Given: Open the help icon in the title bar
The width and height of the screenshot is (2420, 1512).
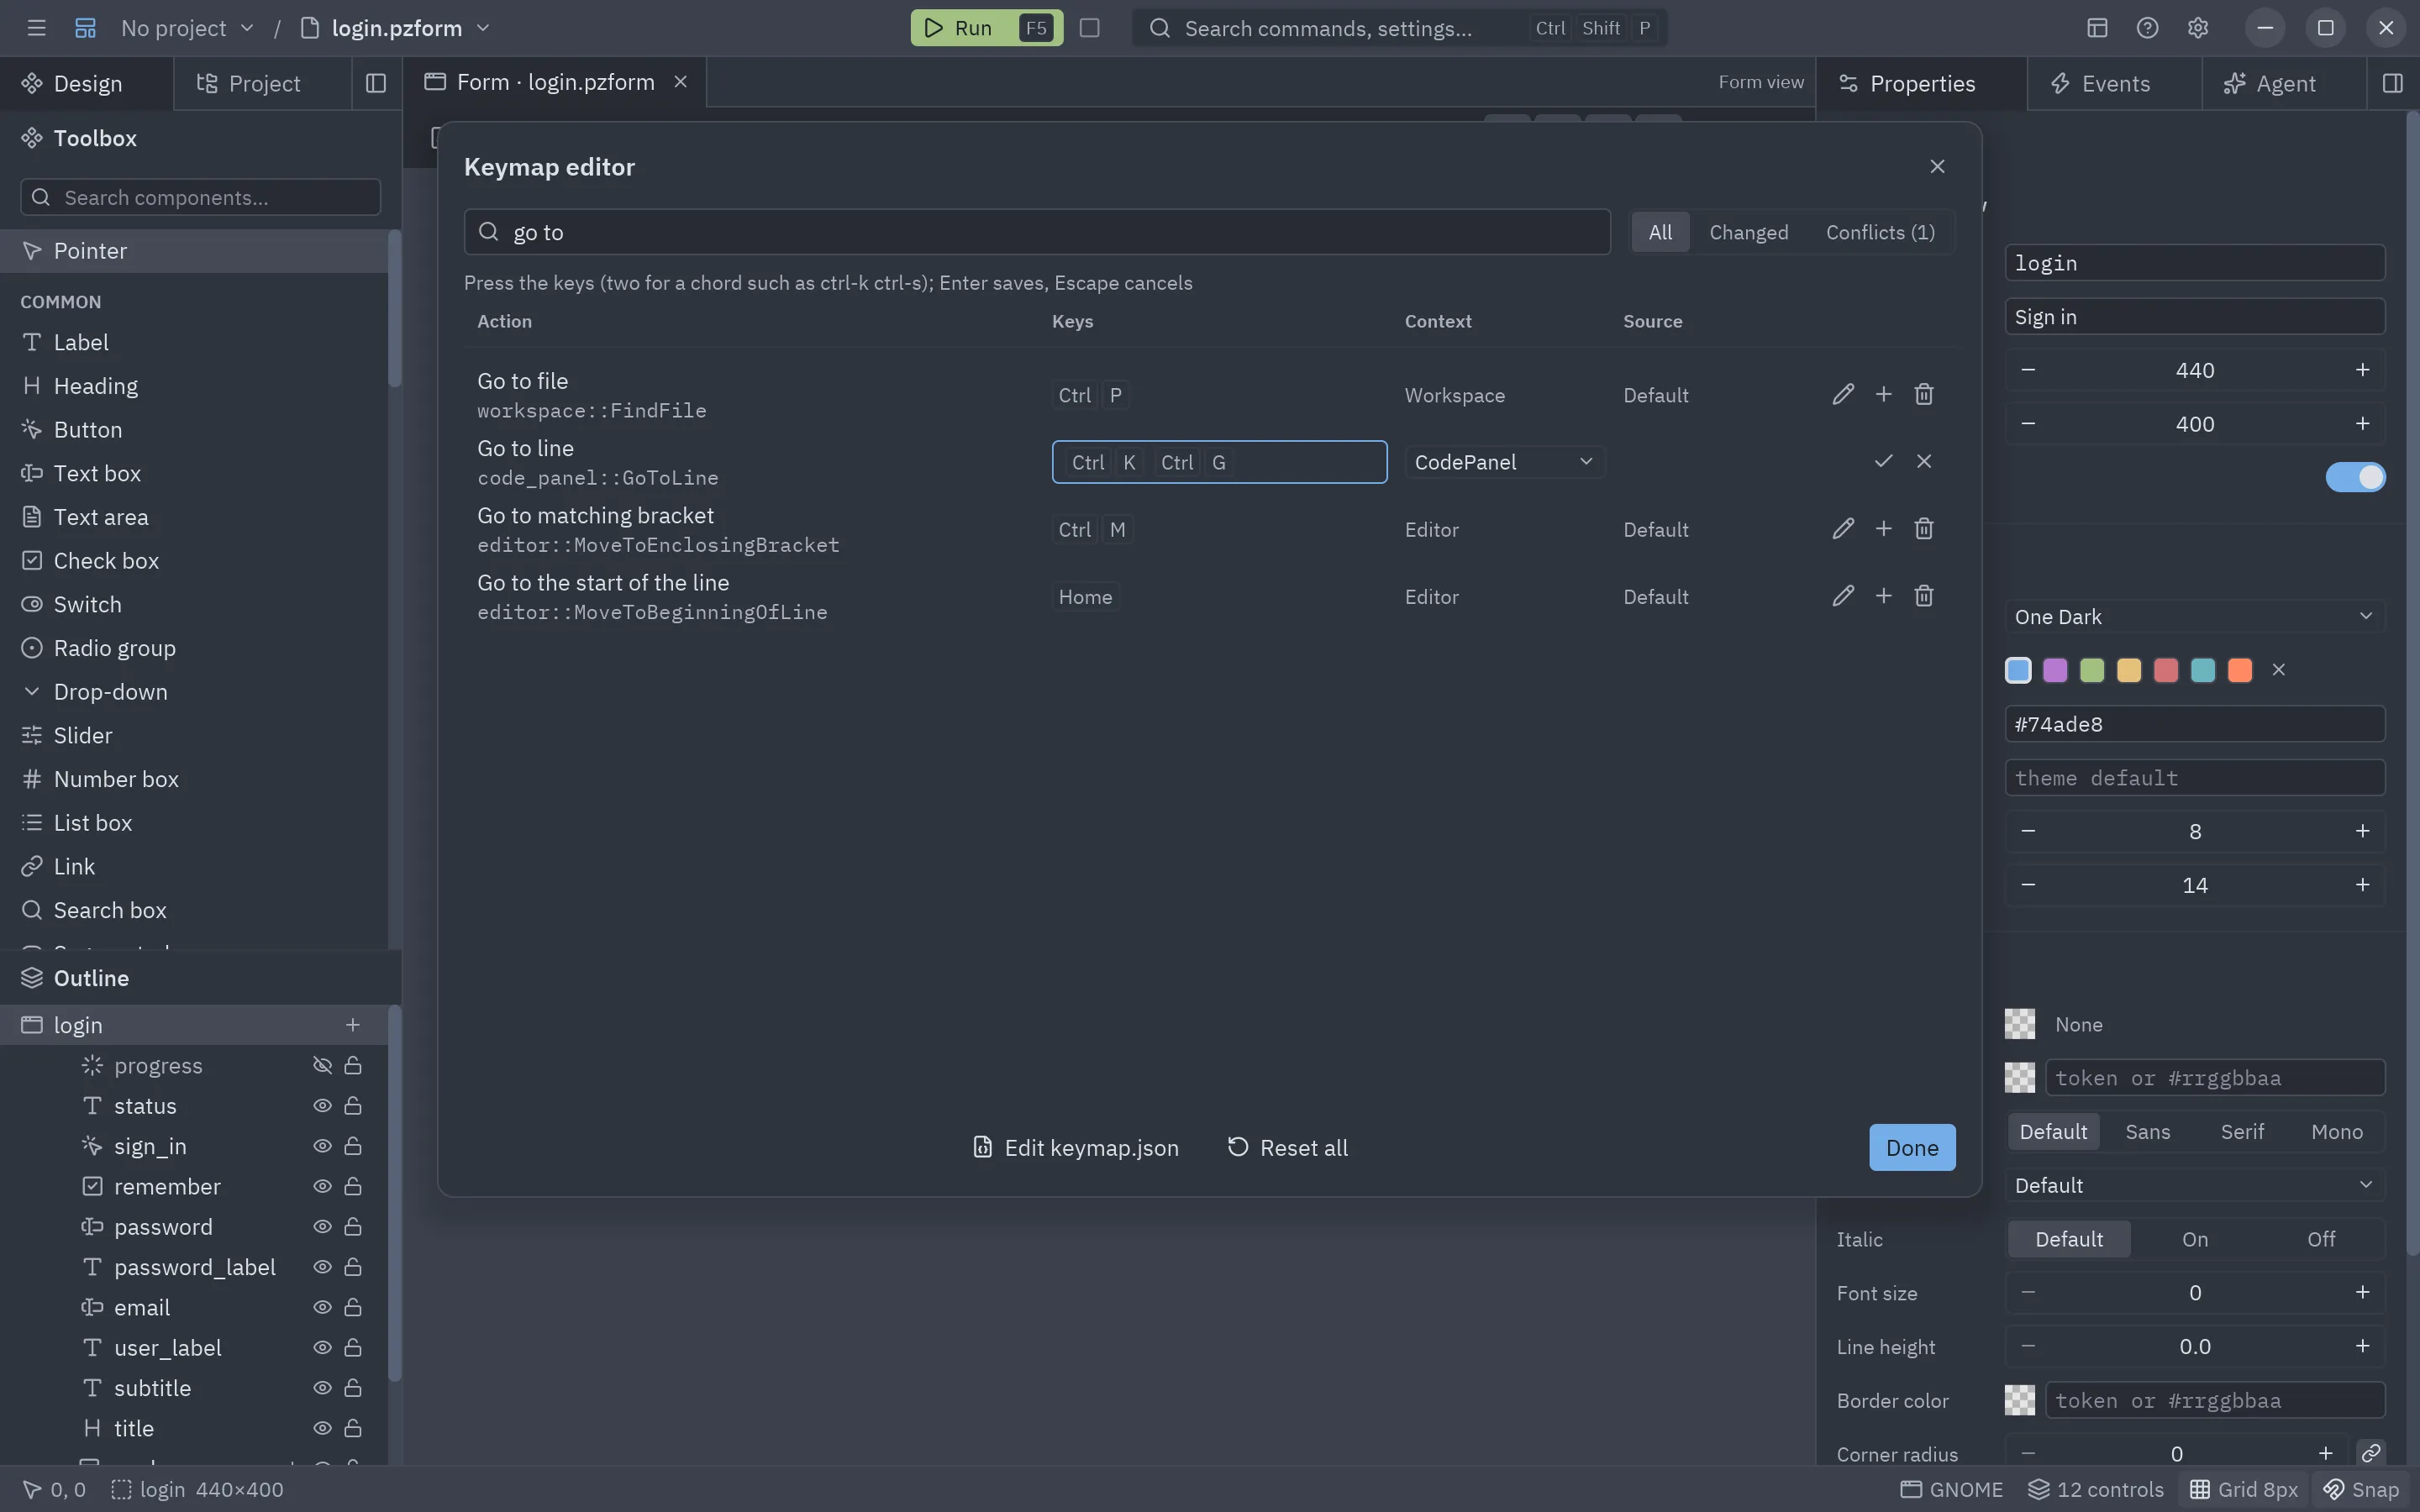Looking at the screenshot, I should (2147, 28).
